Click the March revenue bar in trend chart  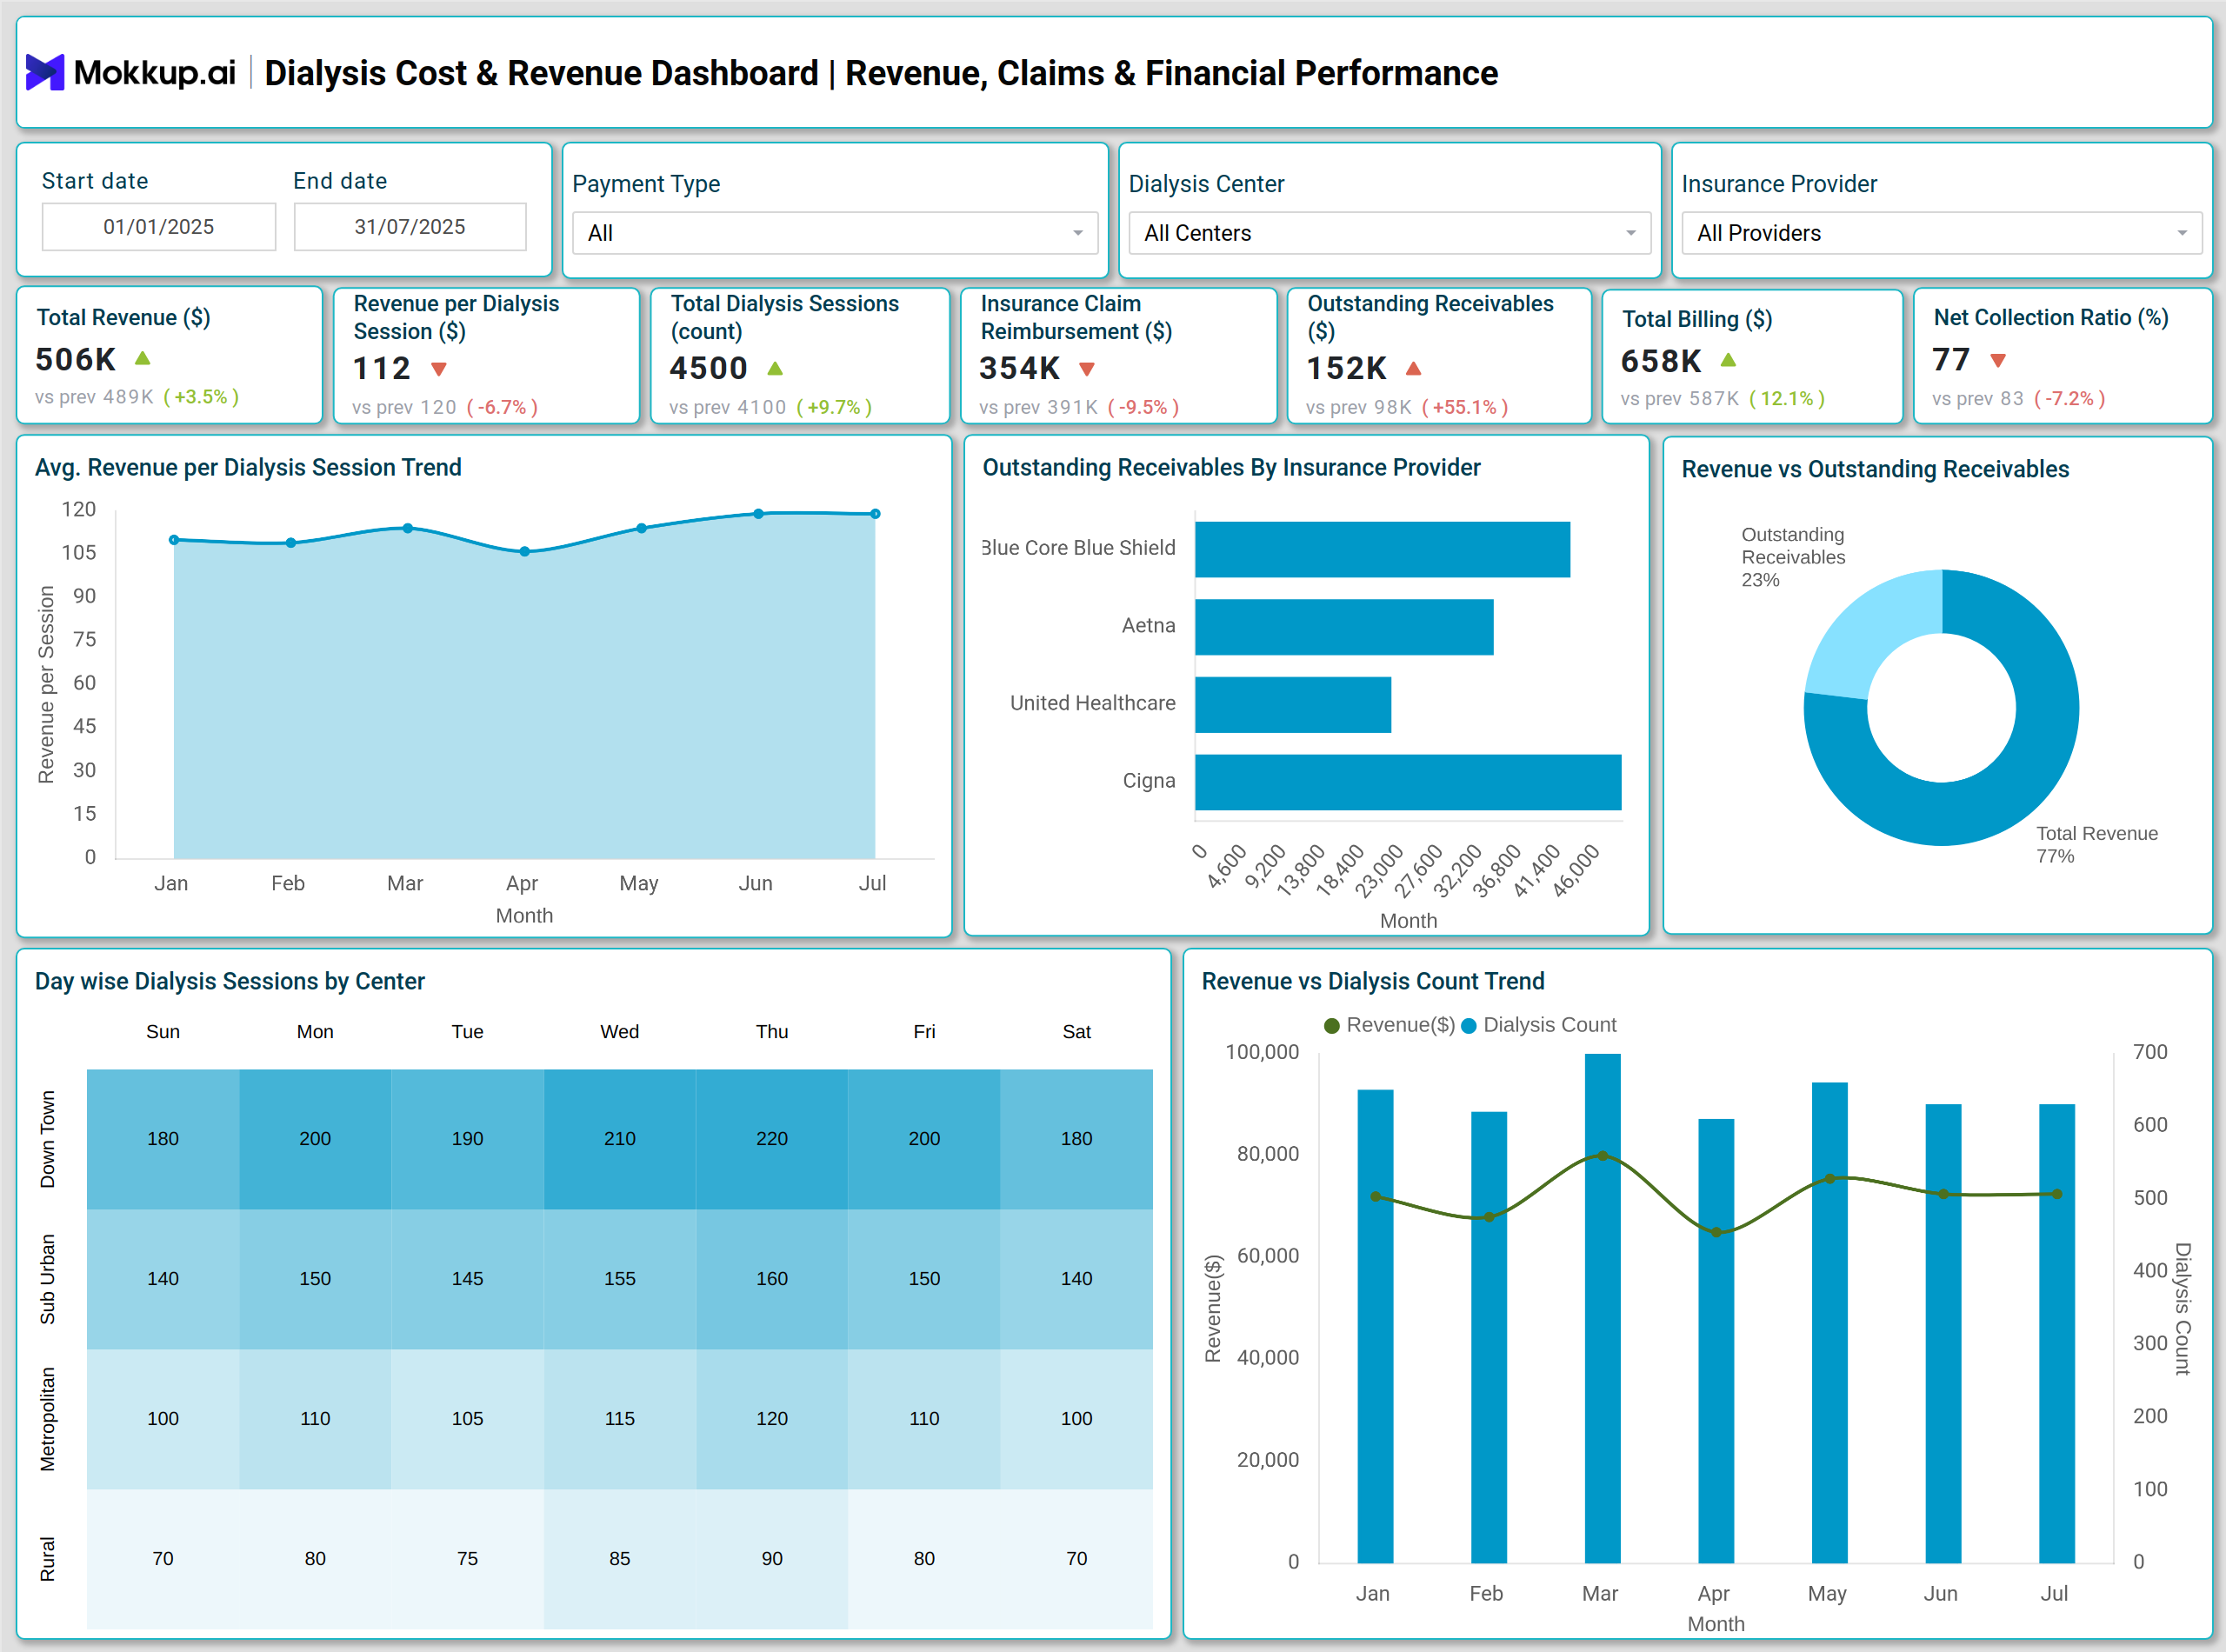[x=1602, y=1308]
